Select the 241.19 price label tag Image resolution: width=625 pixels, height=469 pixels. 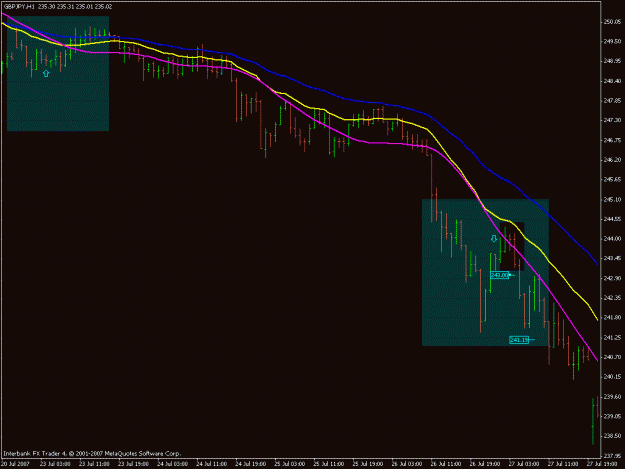point(519,340)
